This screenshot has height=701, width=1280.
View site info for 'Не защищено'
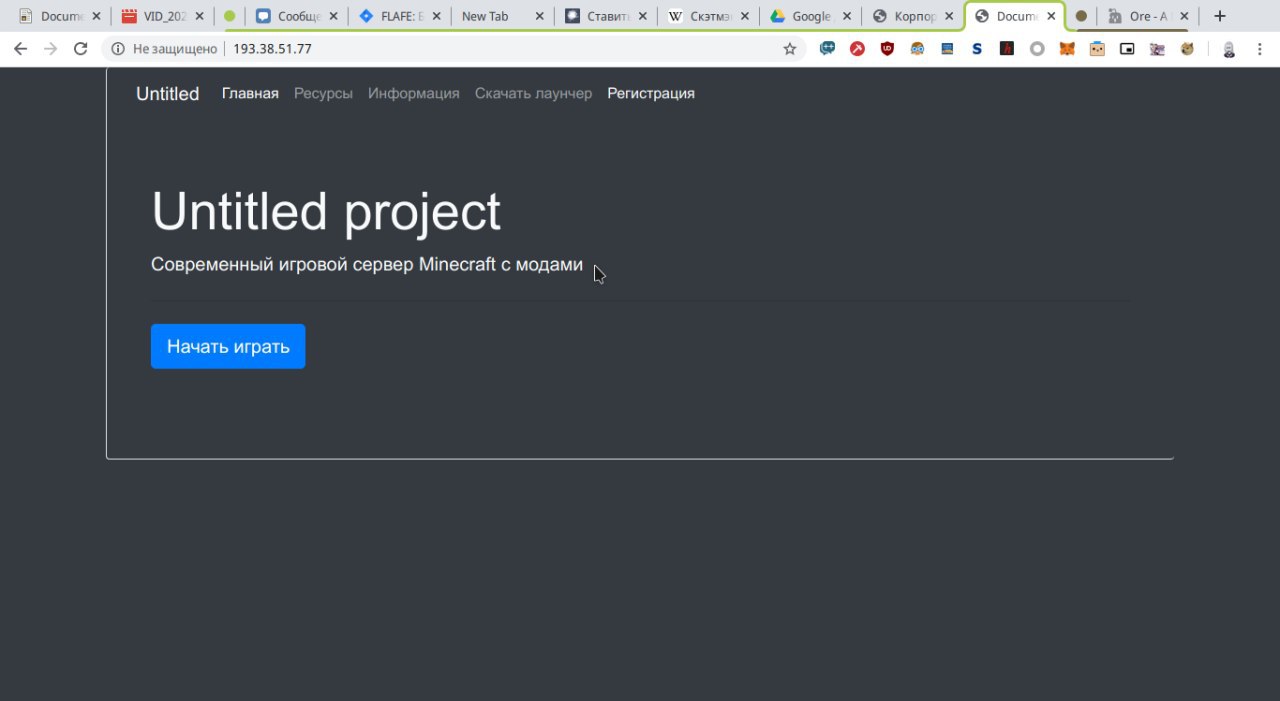tap(165, 49)
